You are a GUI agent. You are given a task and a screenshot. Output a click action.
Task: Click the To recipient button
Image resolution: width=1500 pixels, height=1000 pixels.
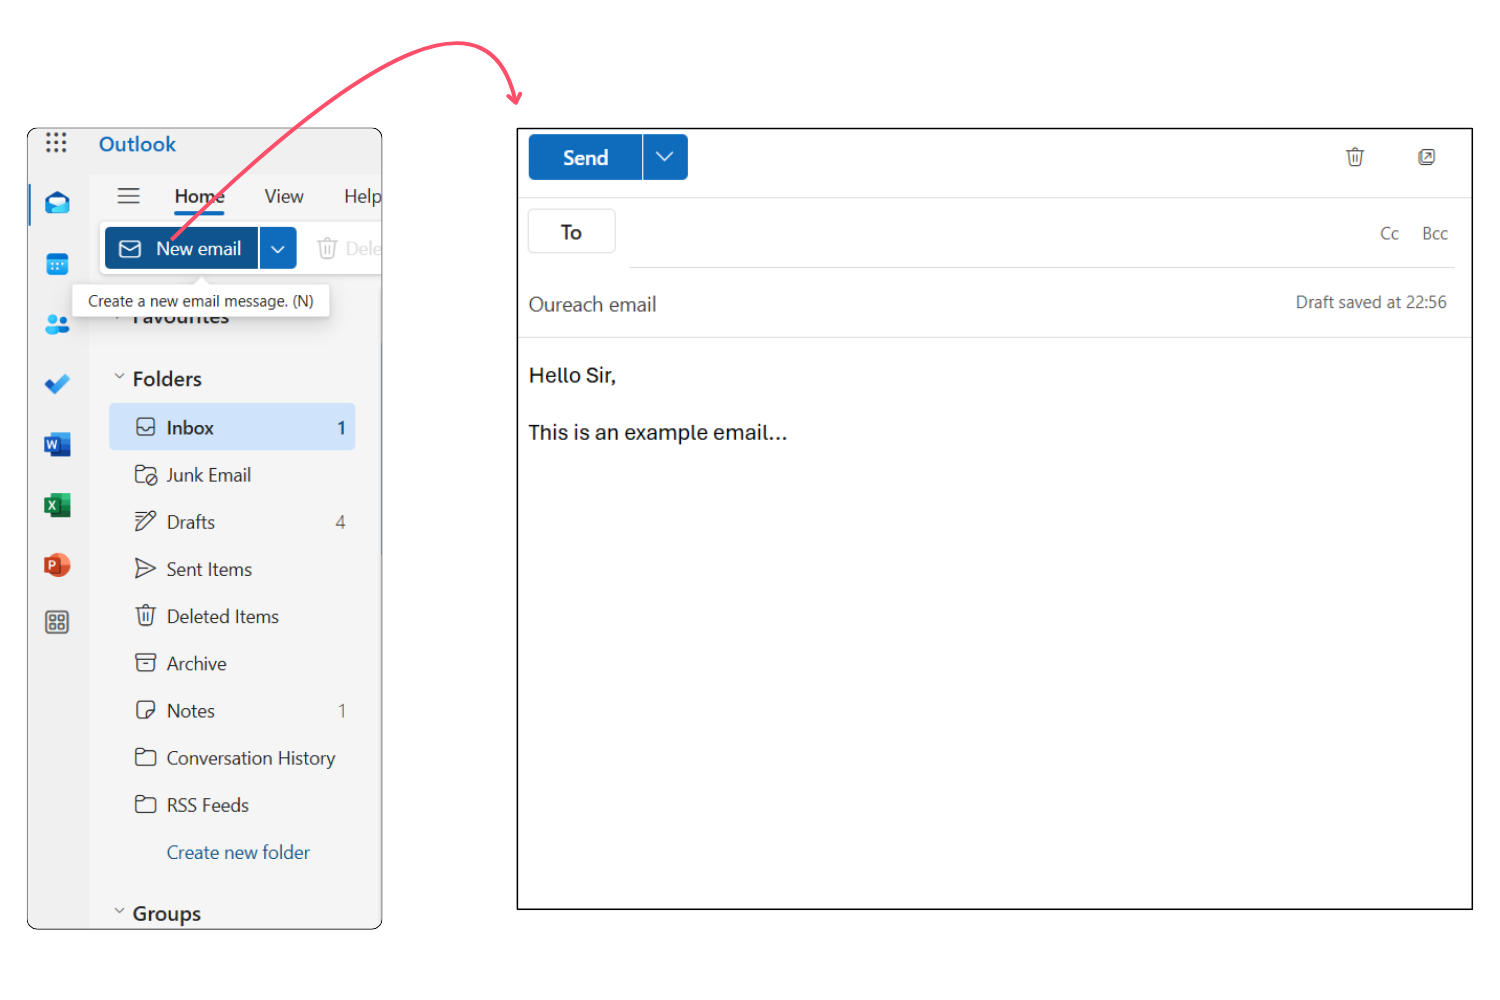[x=571, y=231]
